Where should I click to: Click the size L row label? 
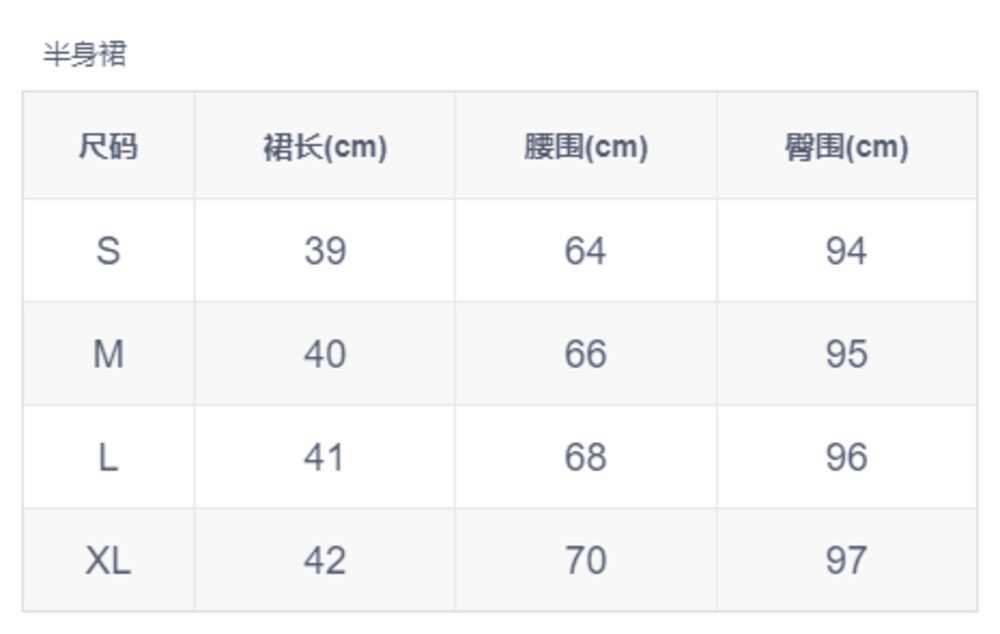point(108,457)
